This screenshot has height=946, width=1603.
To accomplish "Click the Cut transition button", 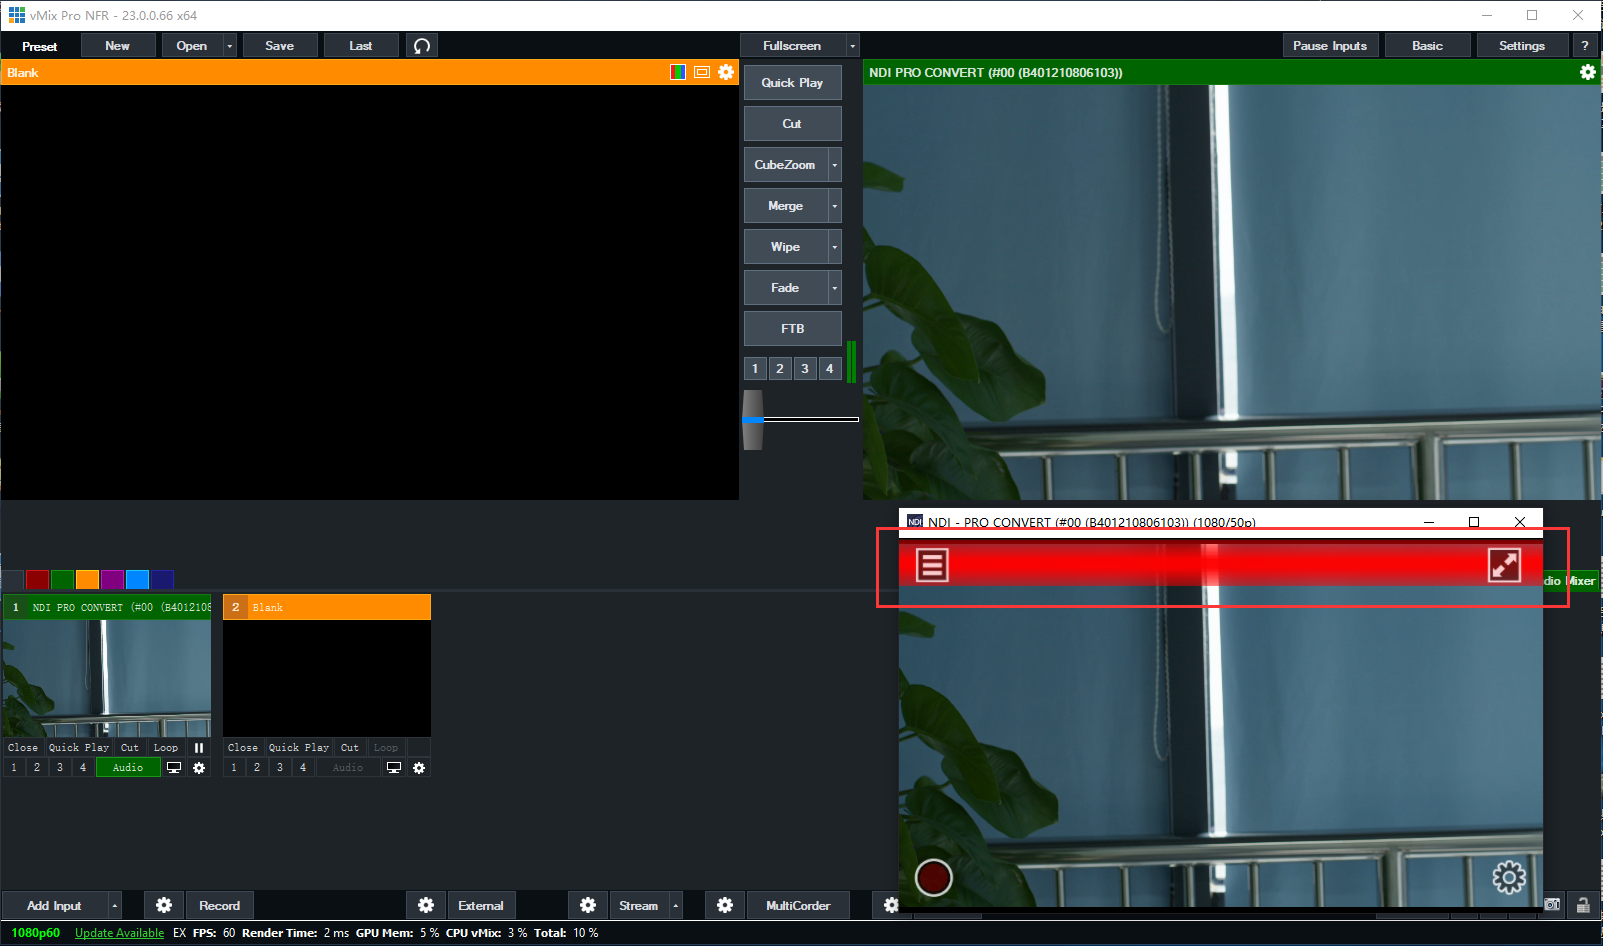I will (x=792, y=124).
